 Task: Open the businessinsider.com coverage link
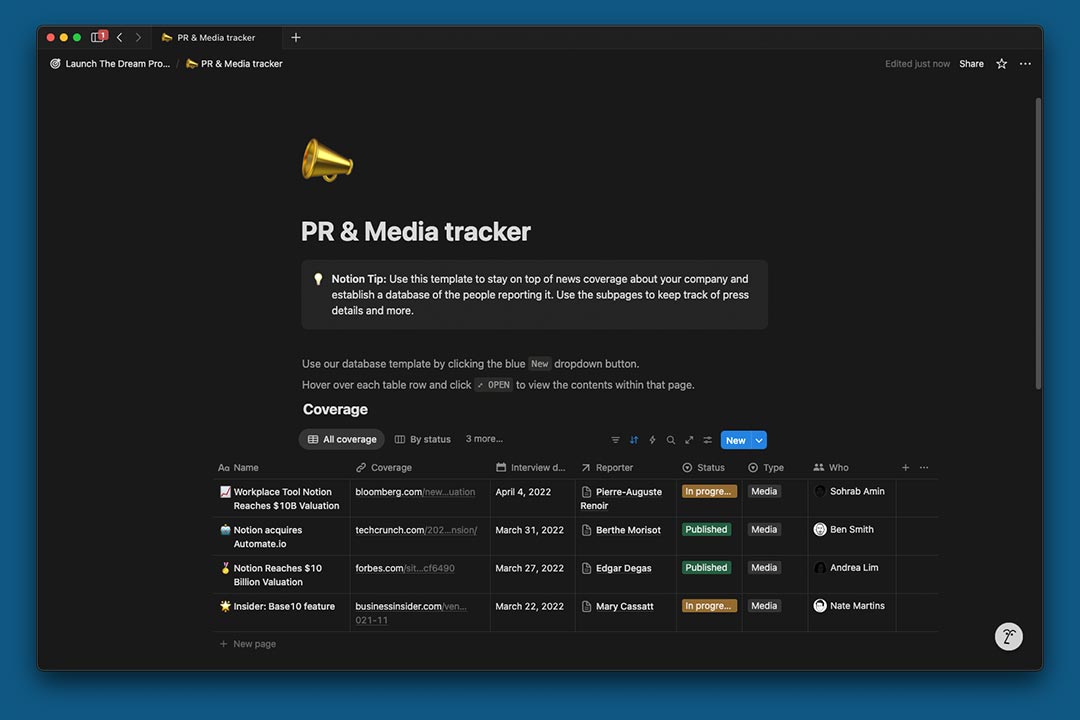(411, 613)
